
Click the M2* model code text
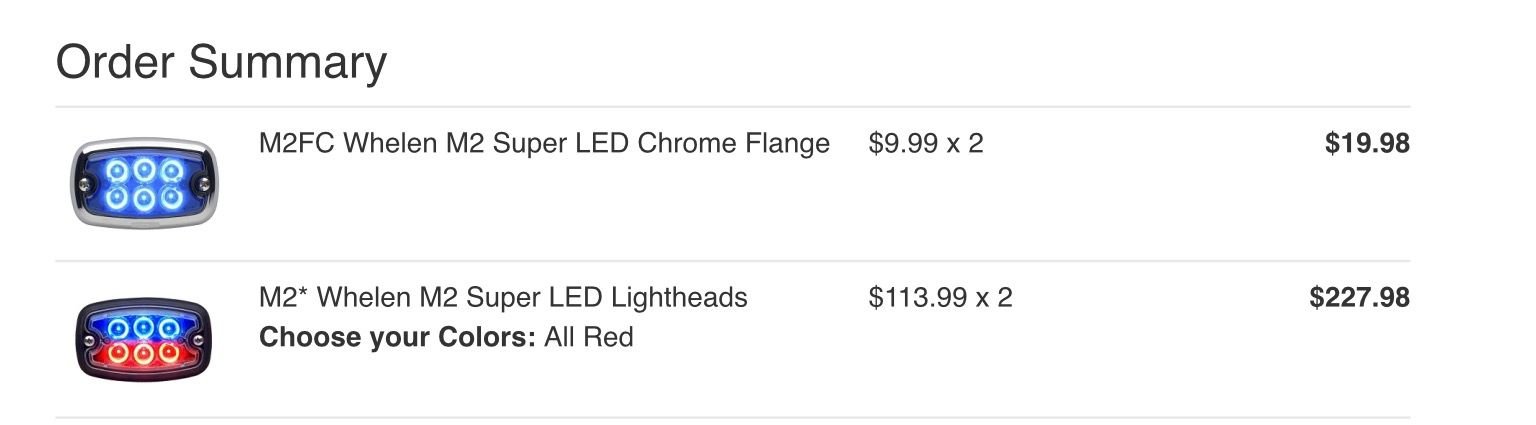(x=283, y=298)
